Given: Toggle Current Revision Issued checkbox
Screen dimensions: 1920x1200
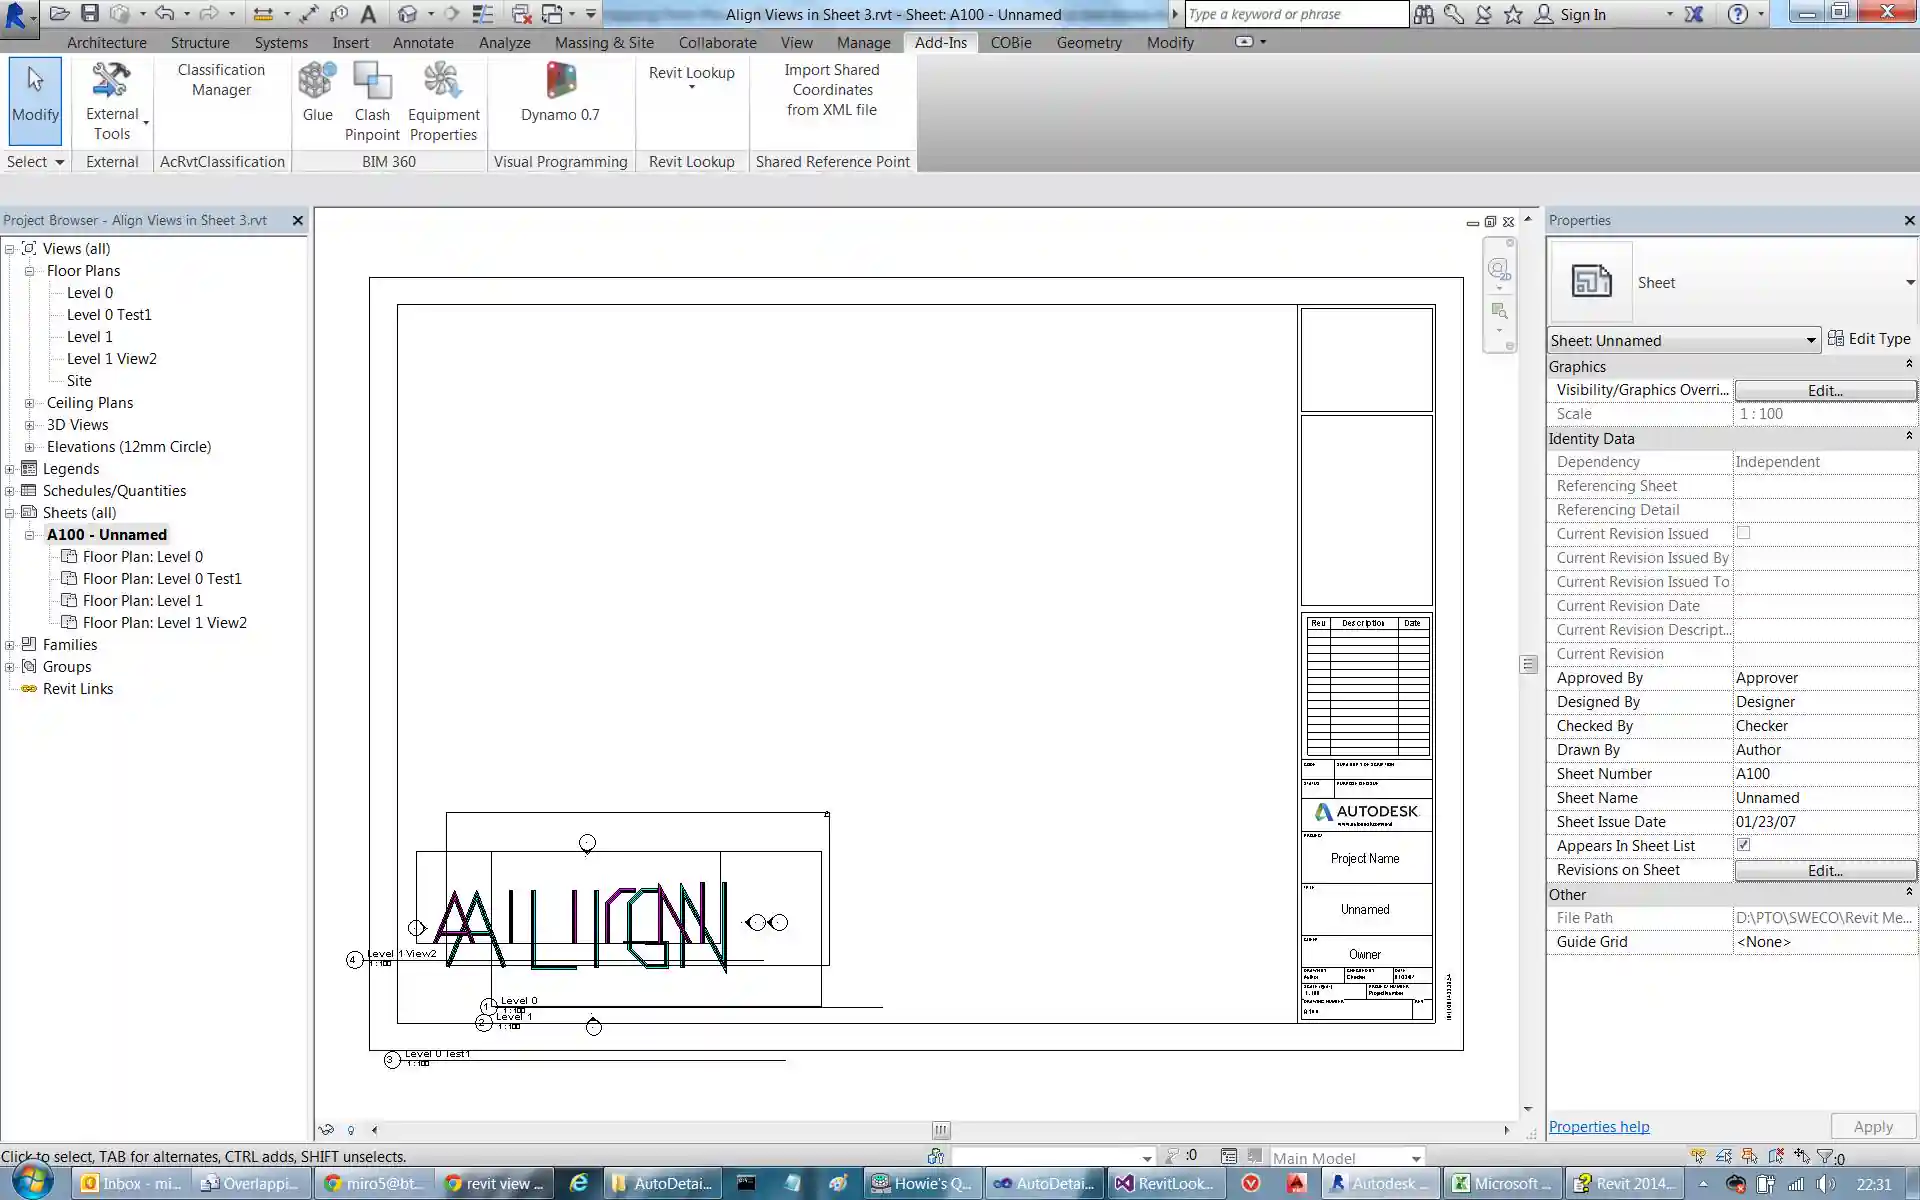Looking at the screenshot, I should tap(1743, 533).
